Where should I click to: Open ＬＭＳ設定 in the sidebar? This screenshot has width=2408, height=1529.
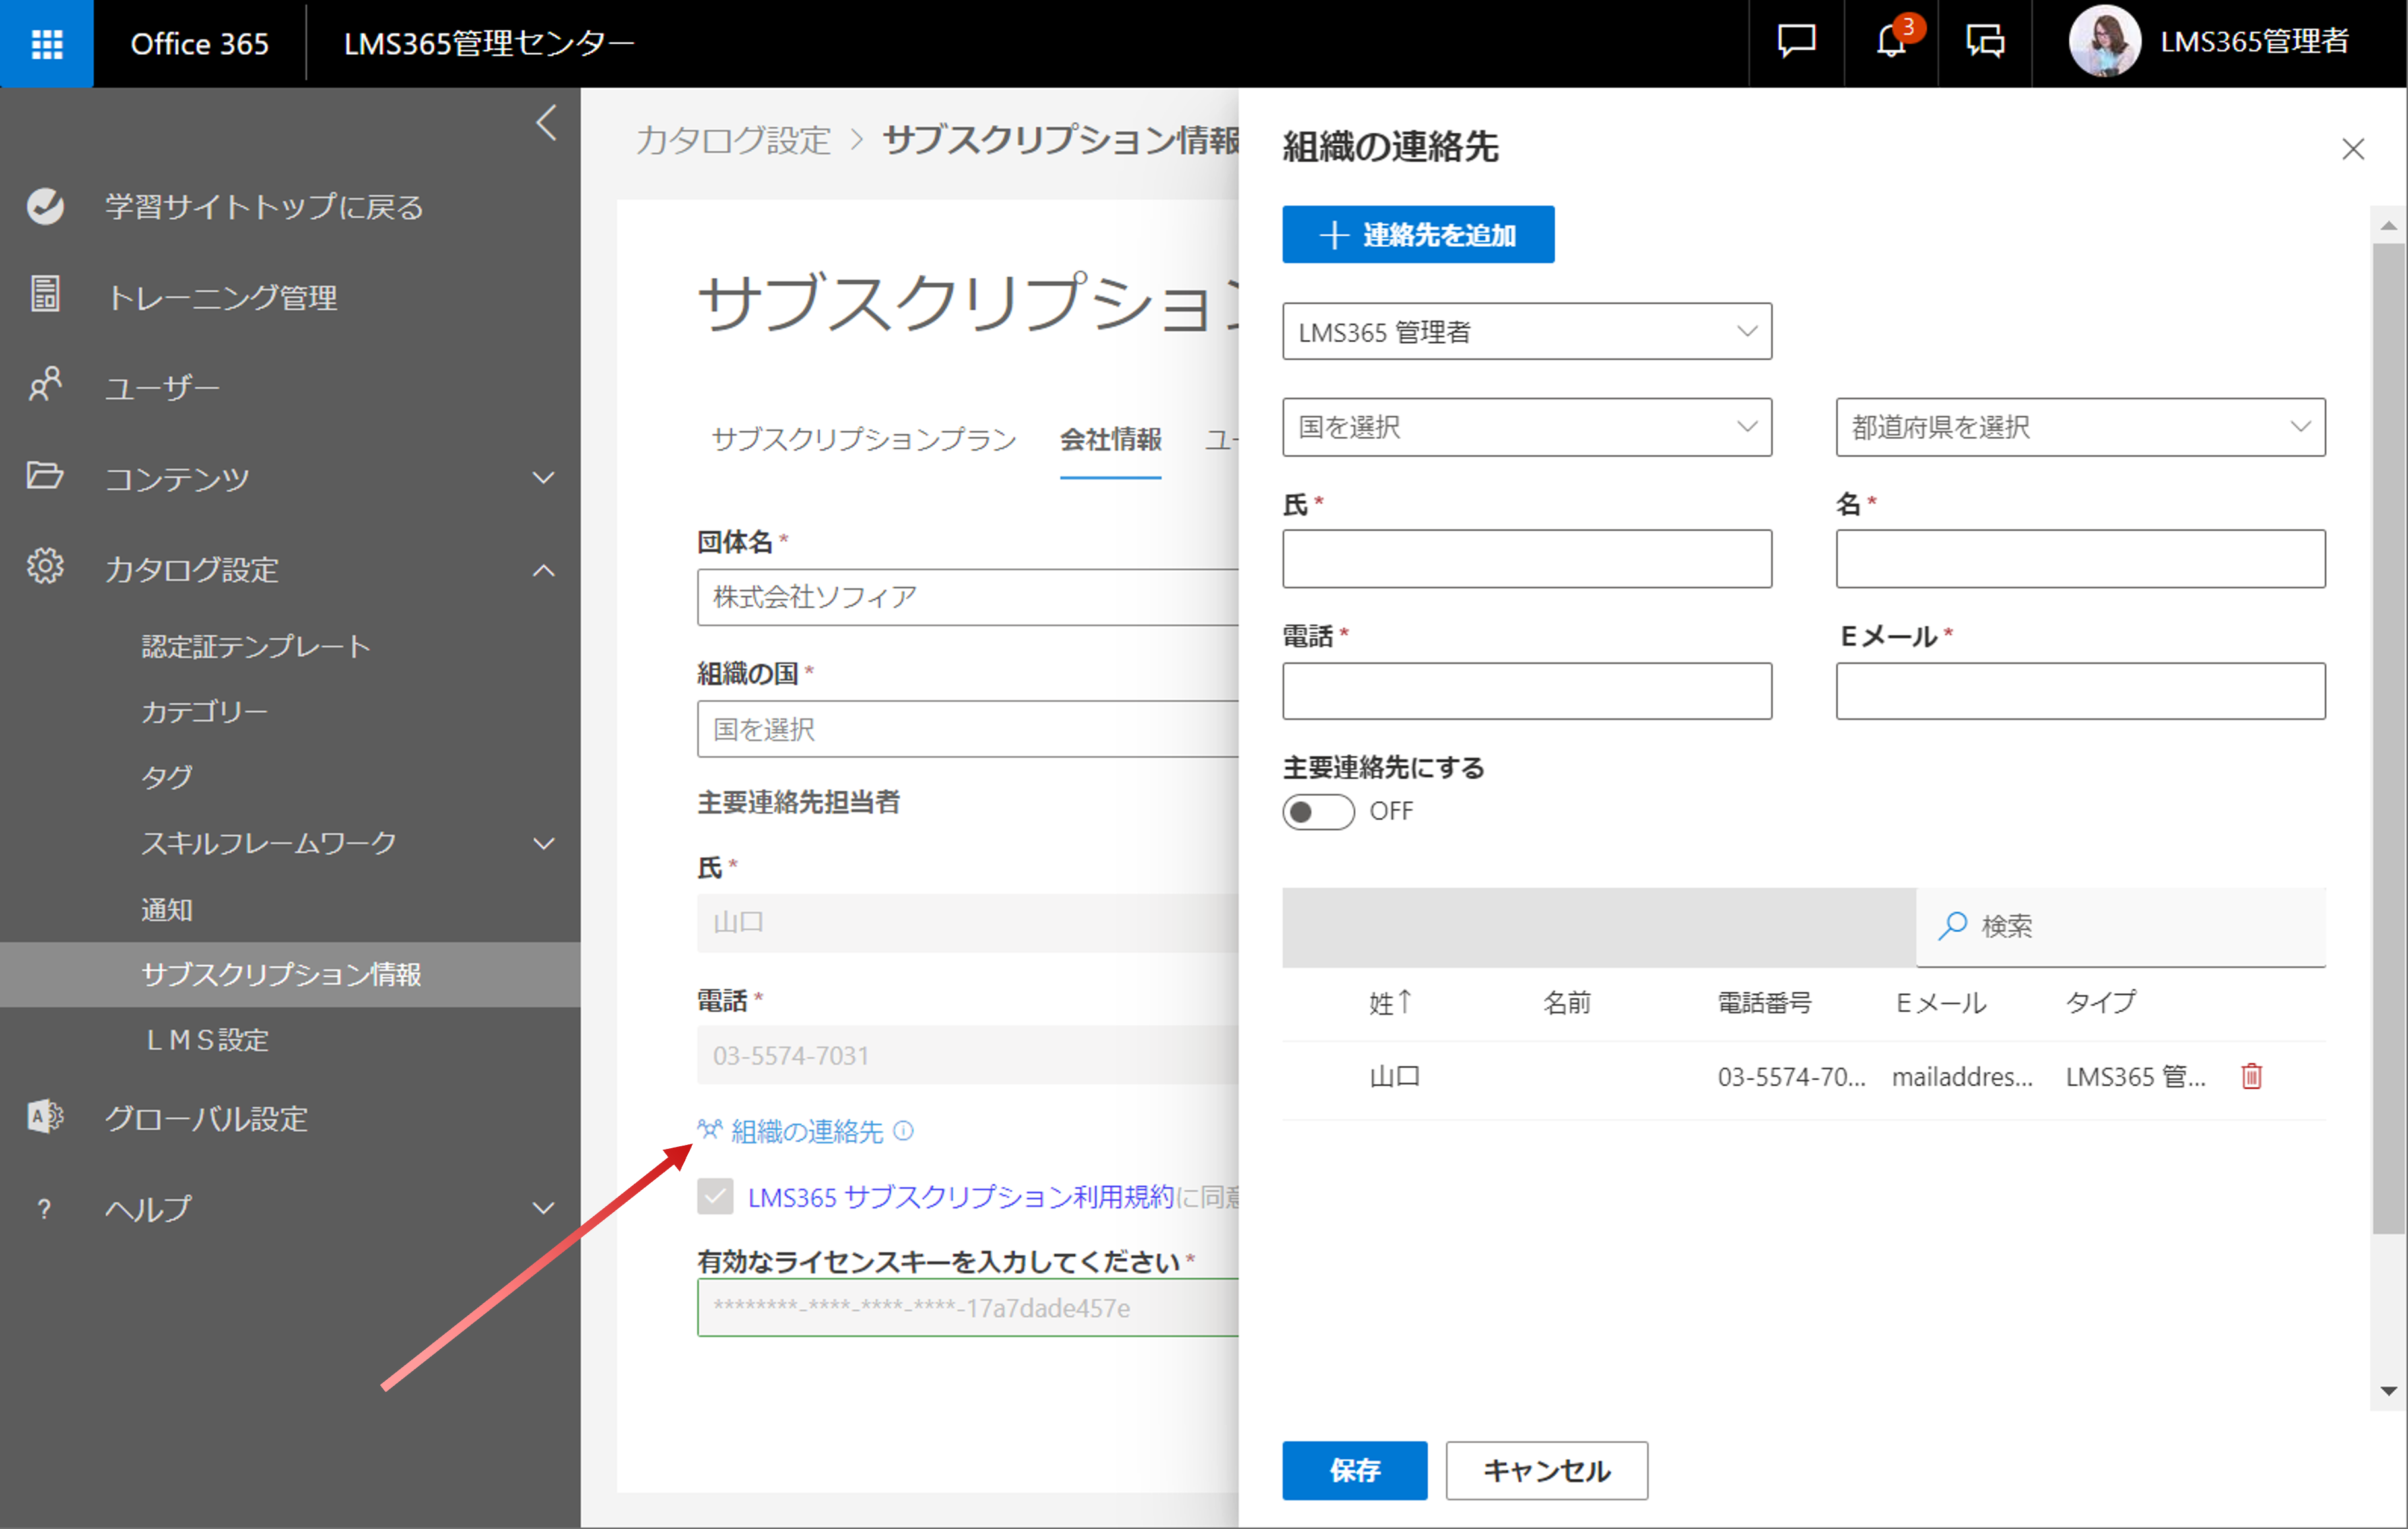click(207, 1040)
